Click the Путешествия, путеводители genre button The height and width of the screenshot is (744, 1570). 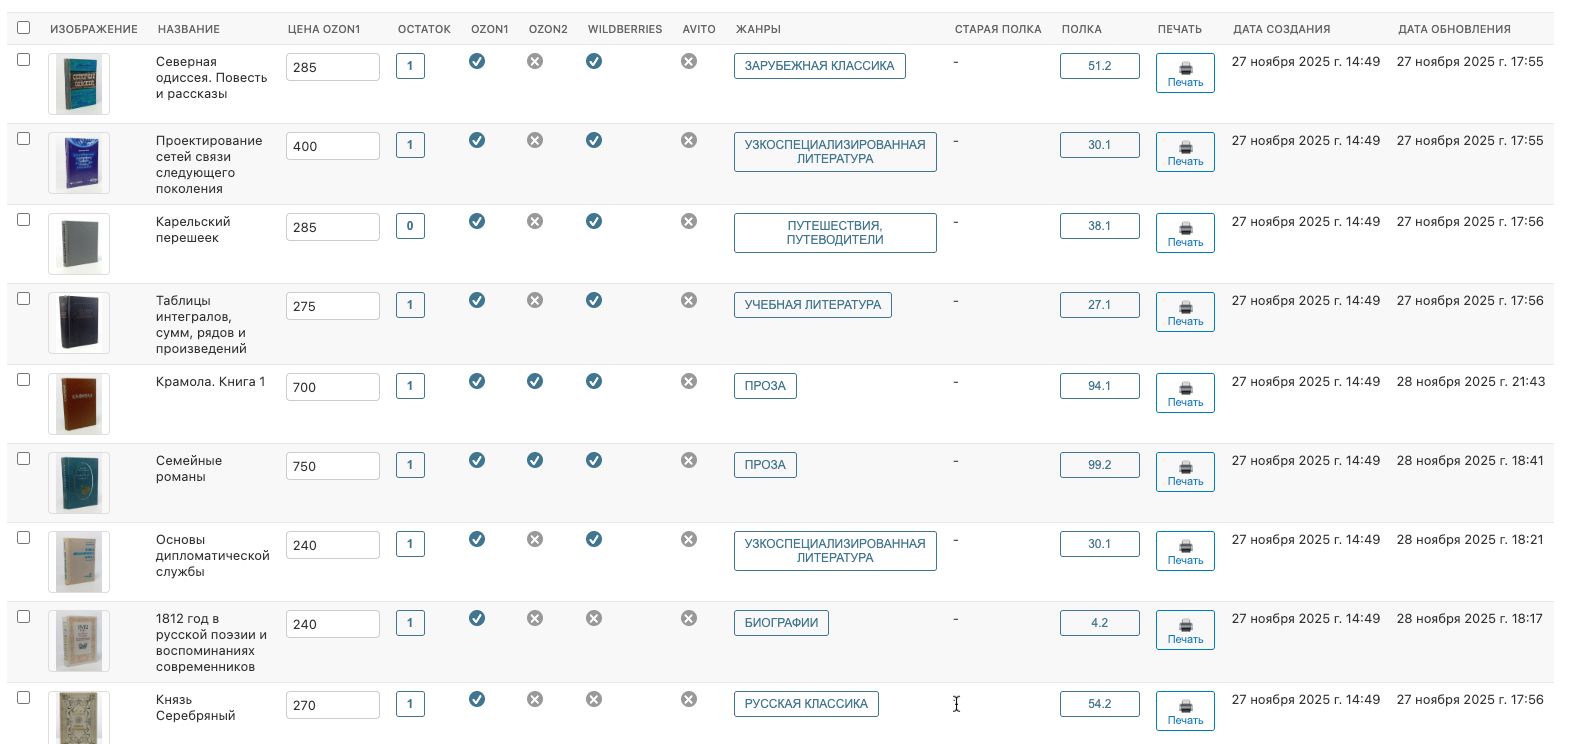[835, 233]
